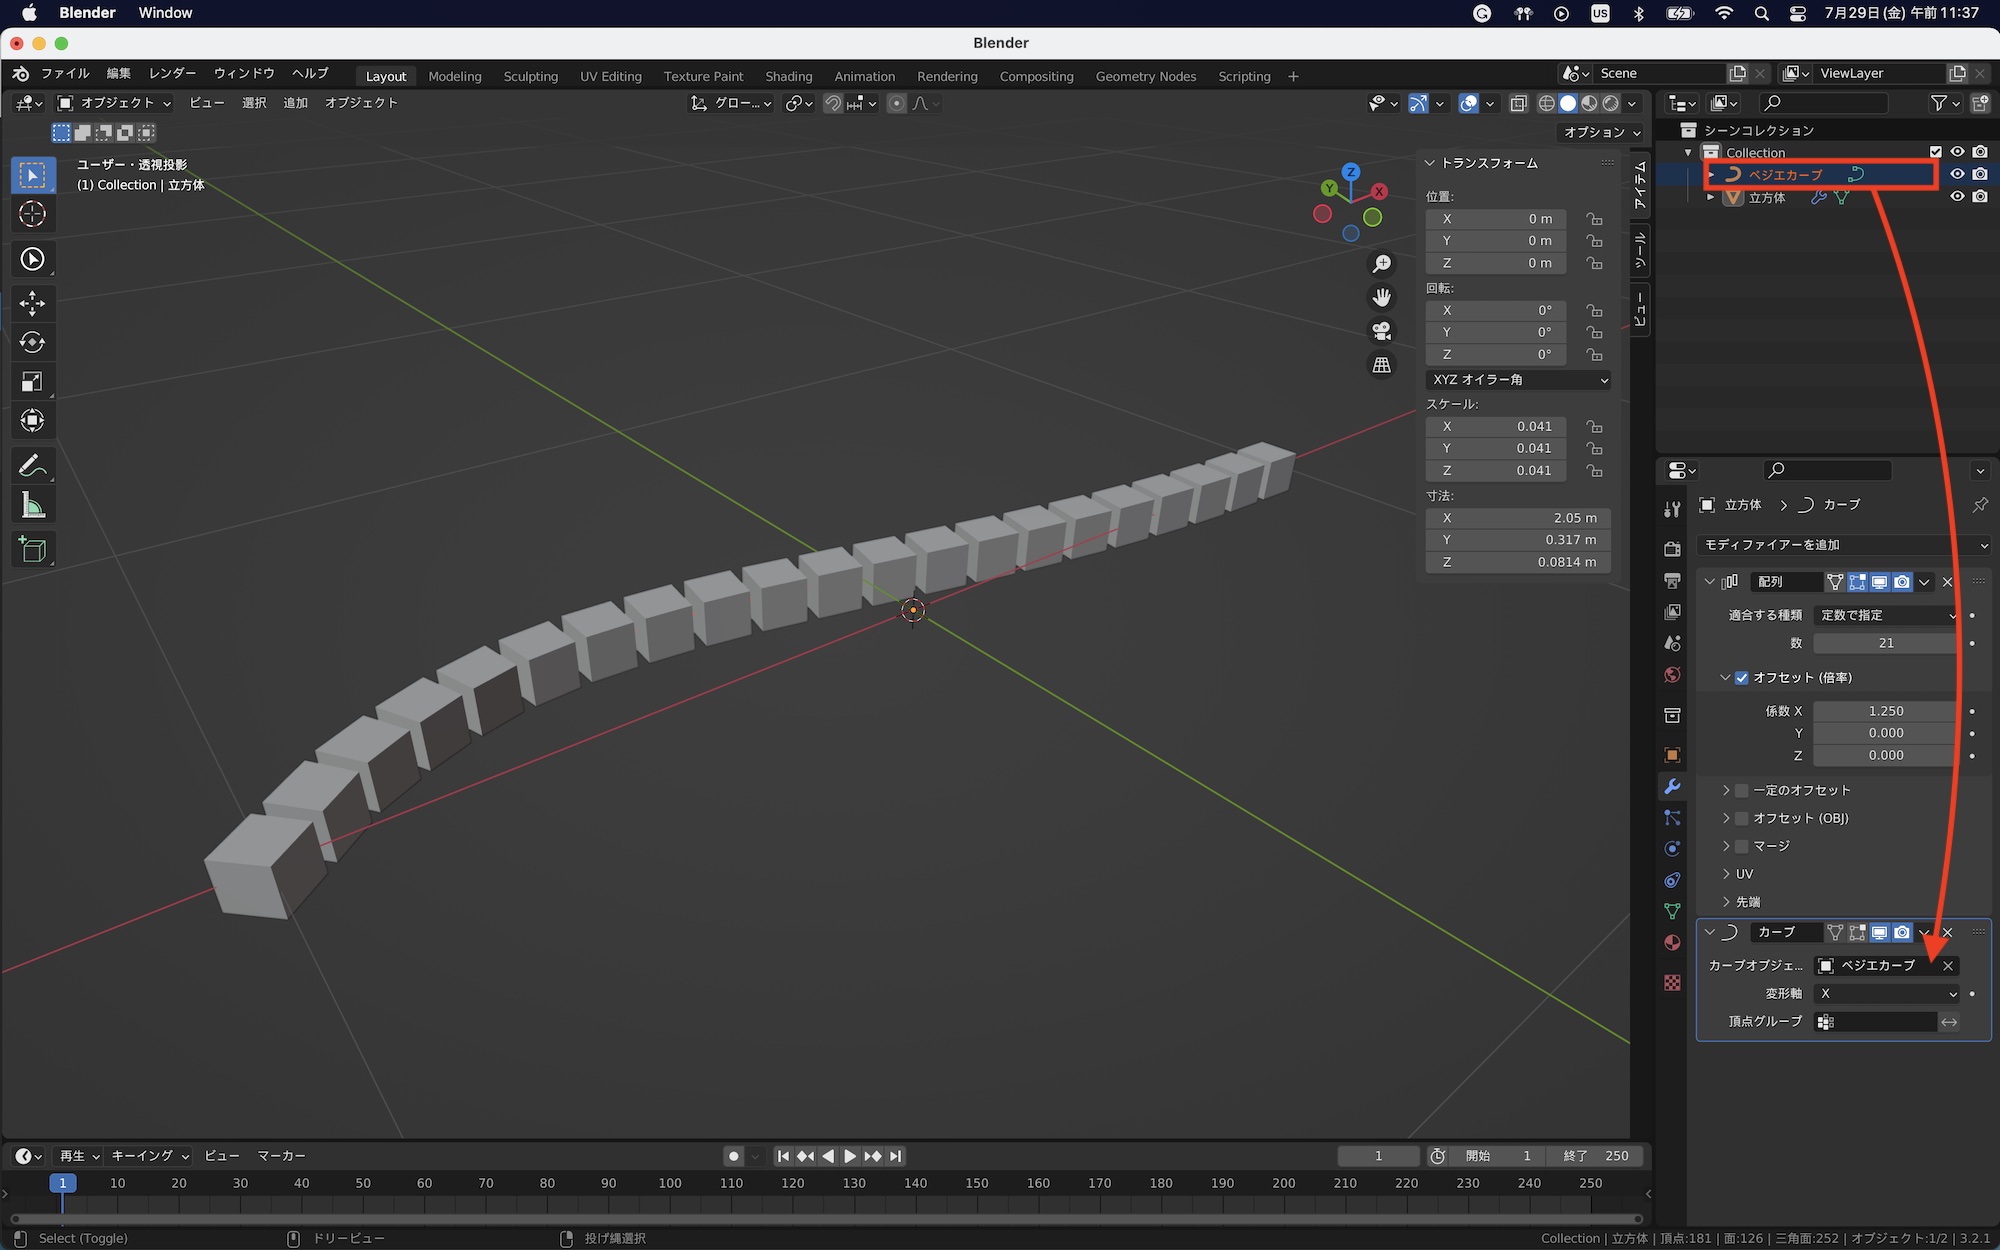The height and width of the screenshot is (1250, 2000).
Task: Uncheck the オフセット (倍率) checkbox
Action: pos(1742,678)
